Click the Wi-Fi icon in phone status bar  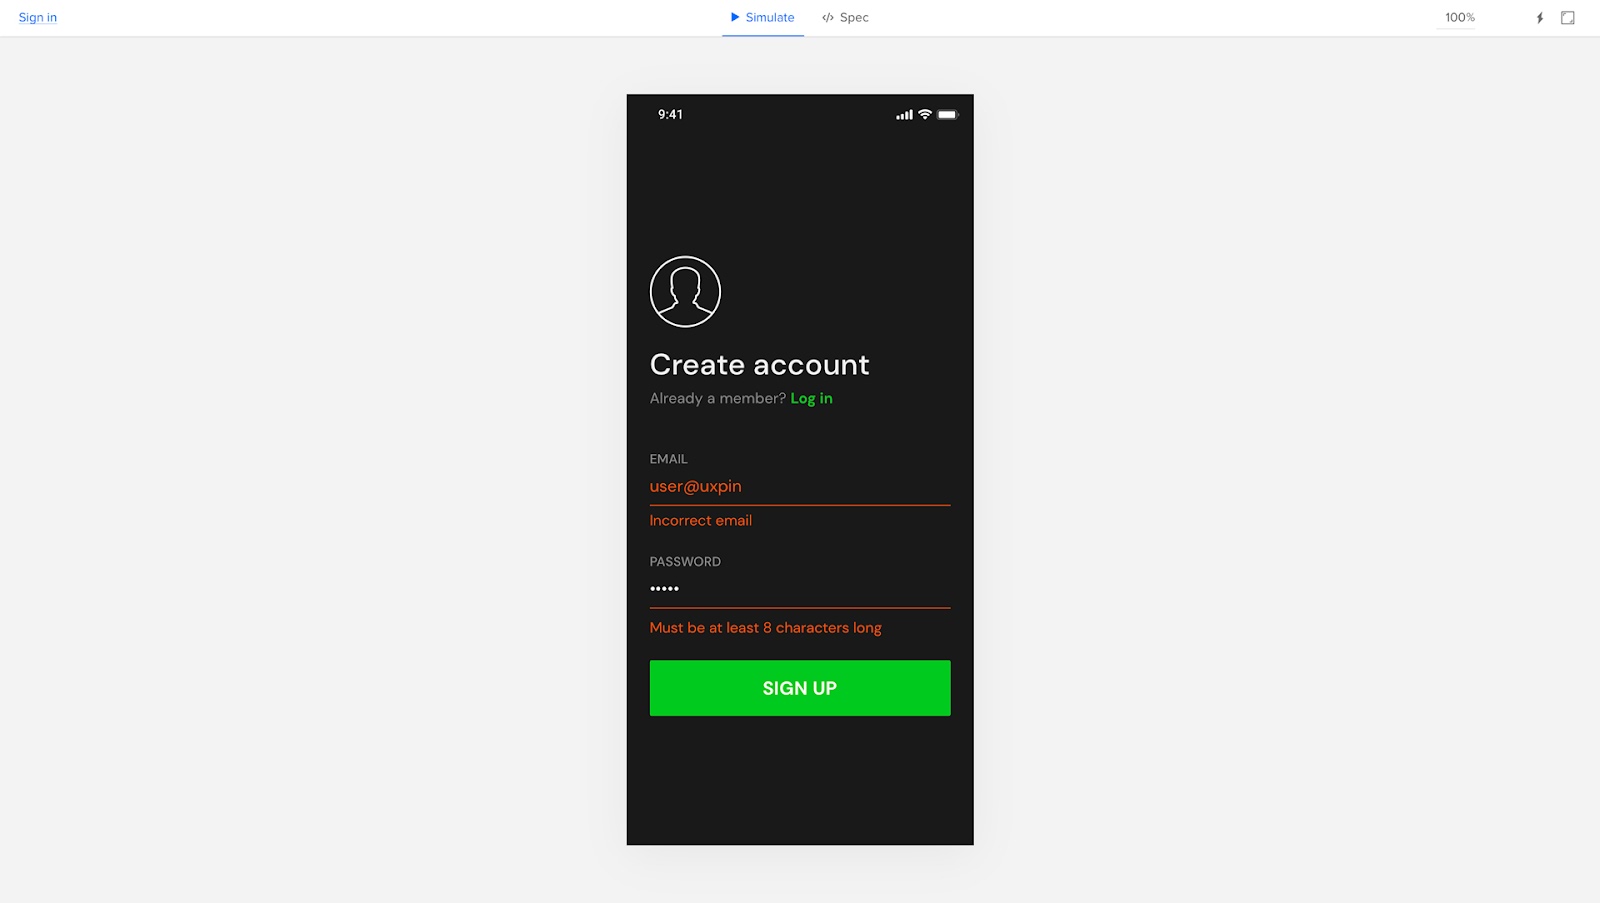pyautogui.click(x=925, y=114)
